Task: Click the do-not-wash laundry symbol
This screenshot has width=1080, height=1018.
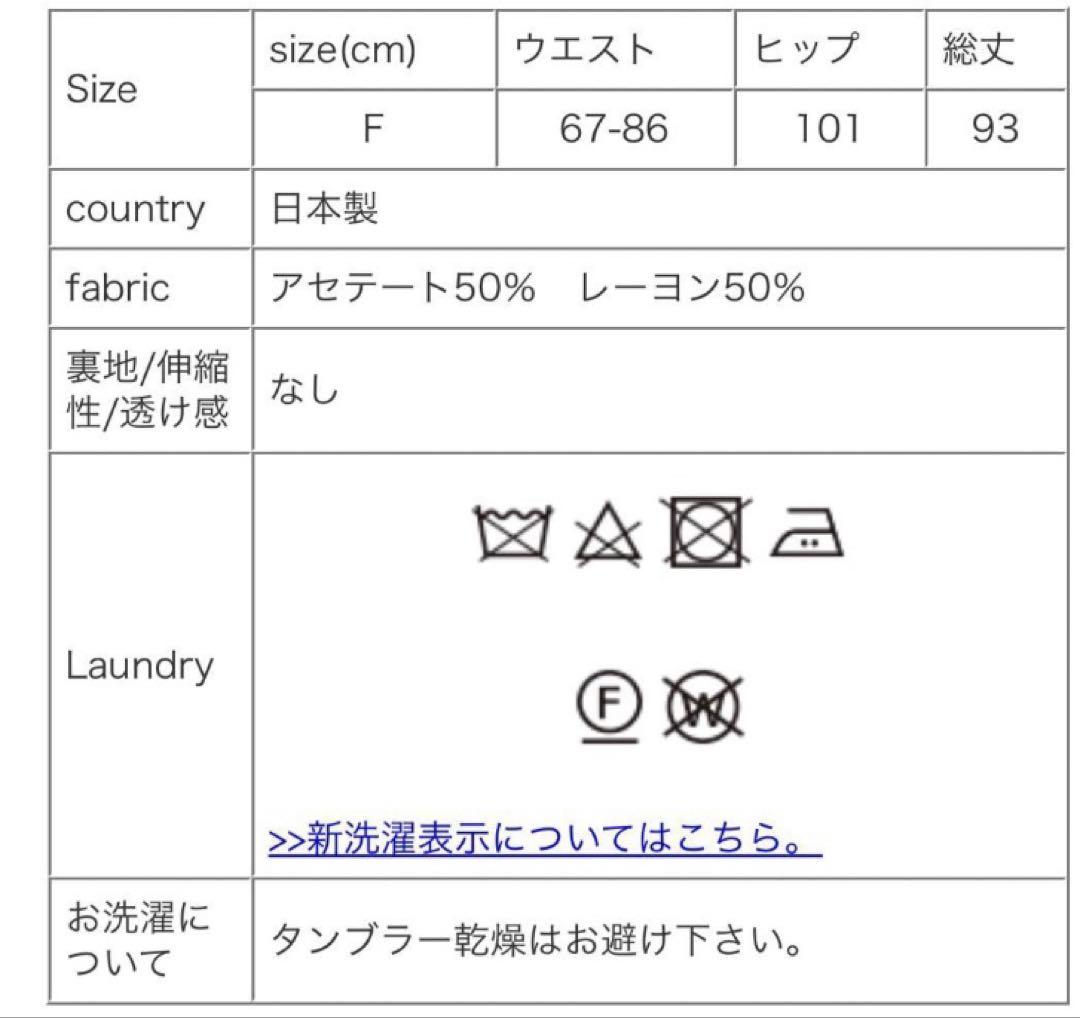Action: pyautogui.click(x=513, y=532)
